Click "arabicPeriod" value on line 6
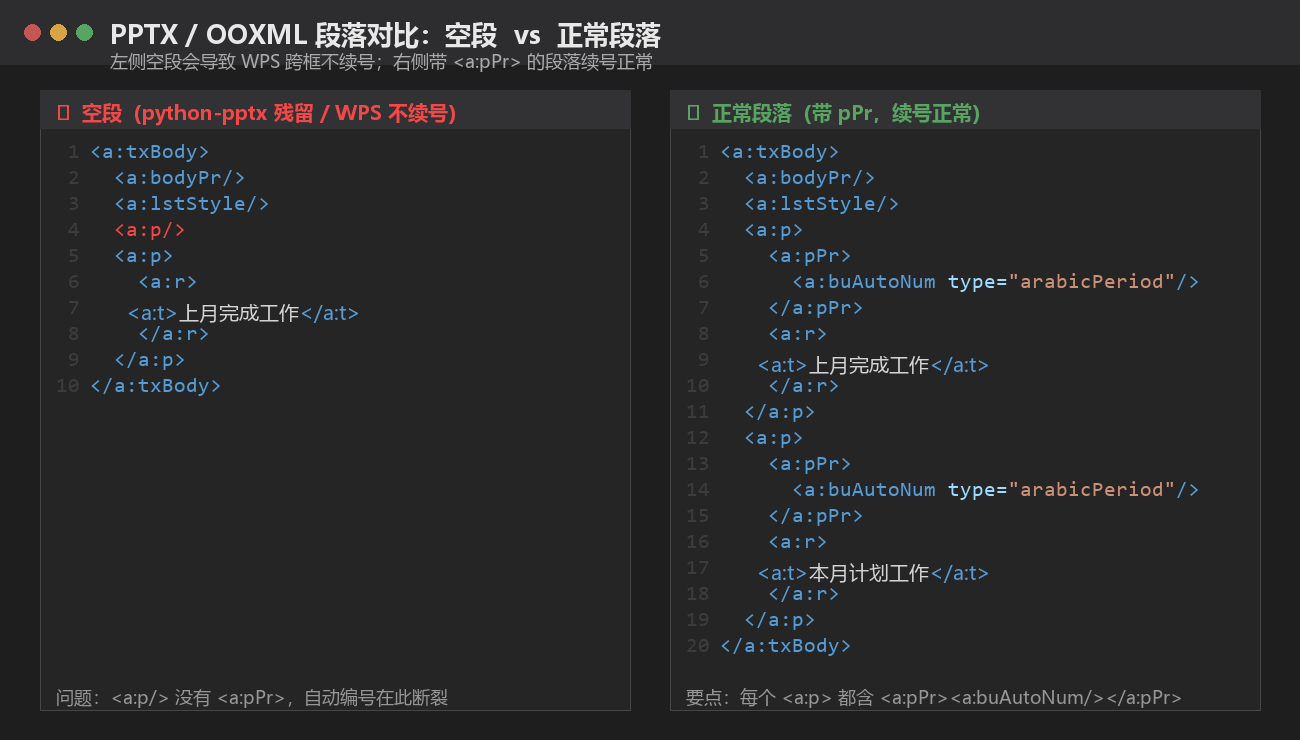Screen dimensions: 1300x740 [x=1092, y=282]
